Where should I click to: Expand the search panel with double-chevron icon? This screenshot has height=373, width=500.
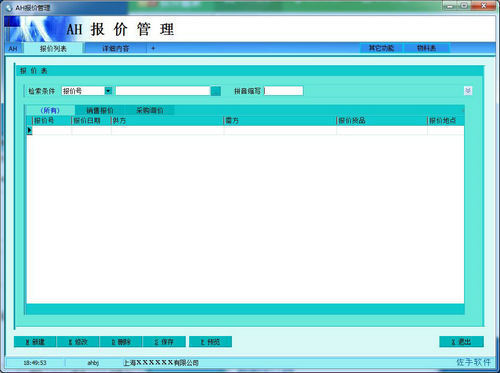[x=468, y=91]
